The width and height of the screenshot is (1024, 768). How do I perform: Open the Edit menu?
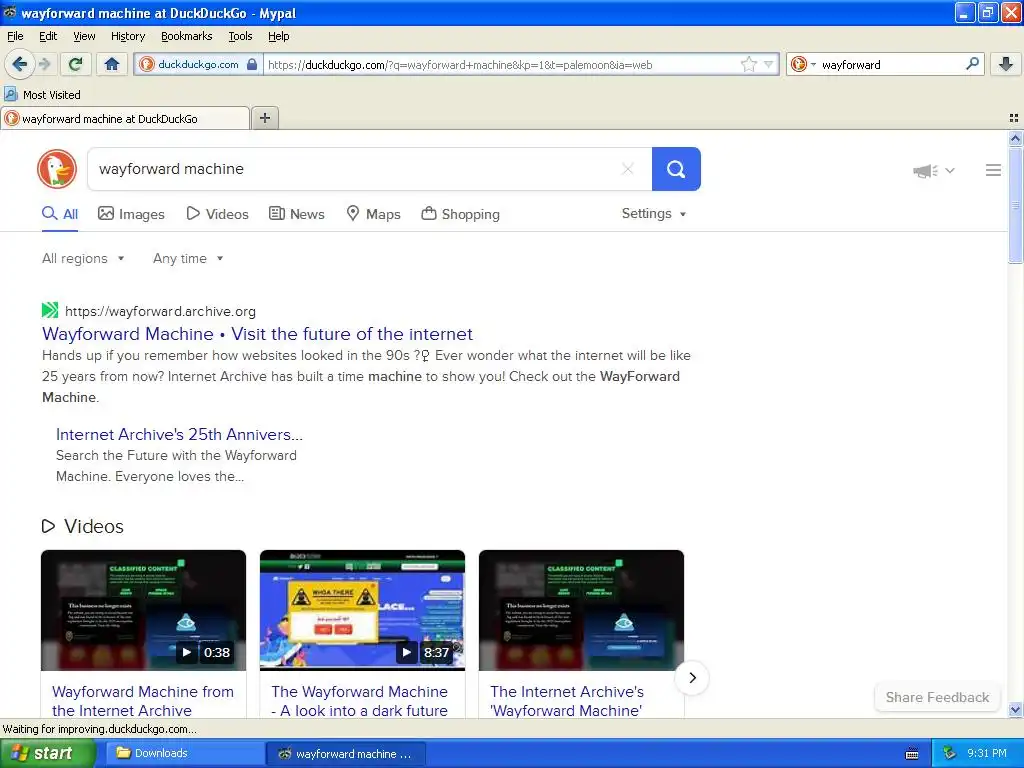tap(48, 36)
